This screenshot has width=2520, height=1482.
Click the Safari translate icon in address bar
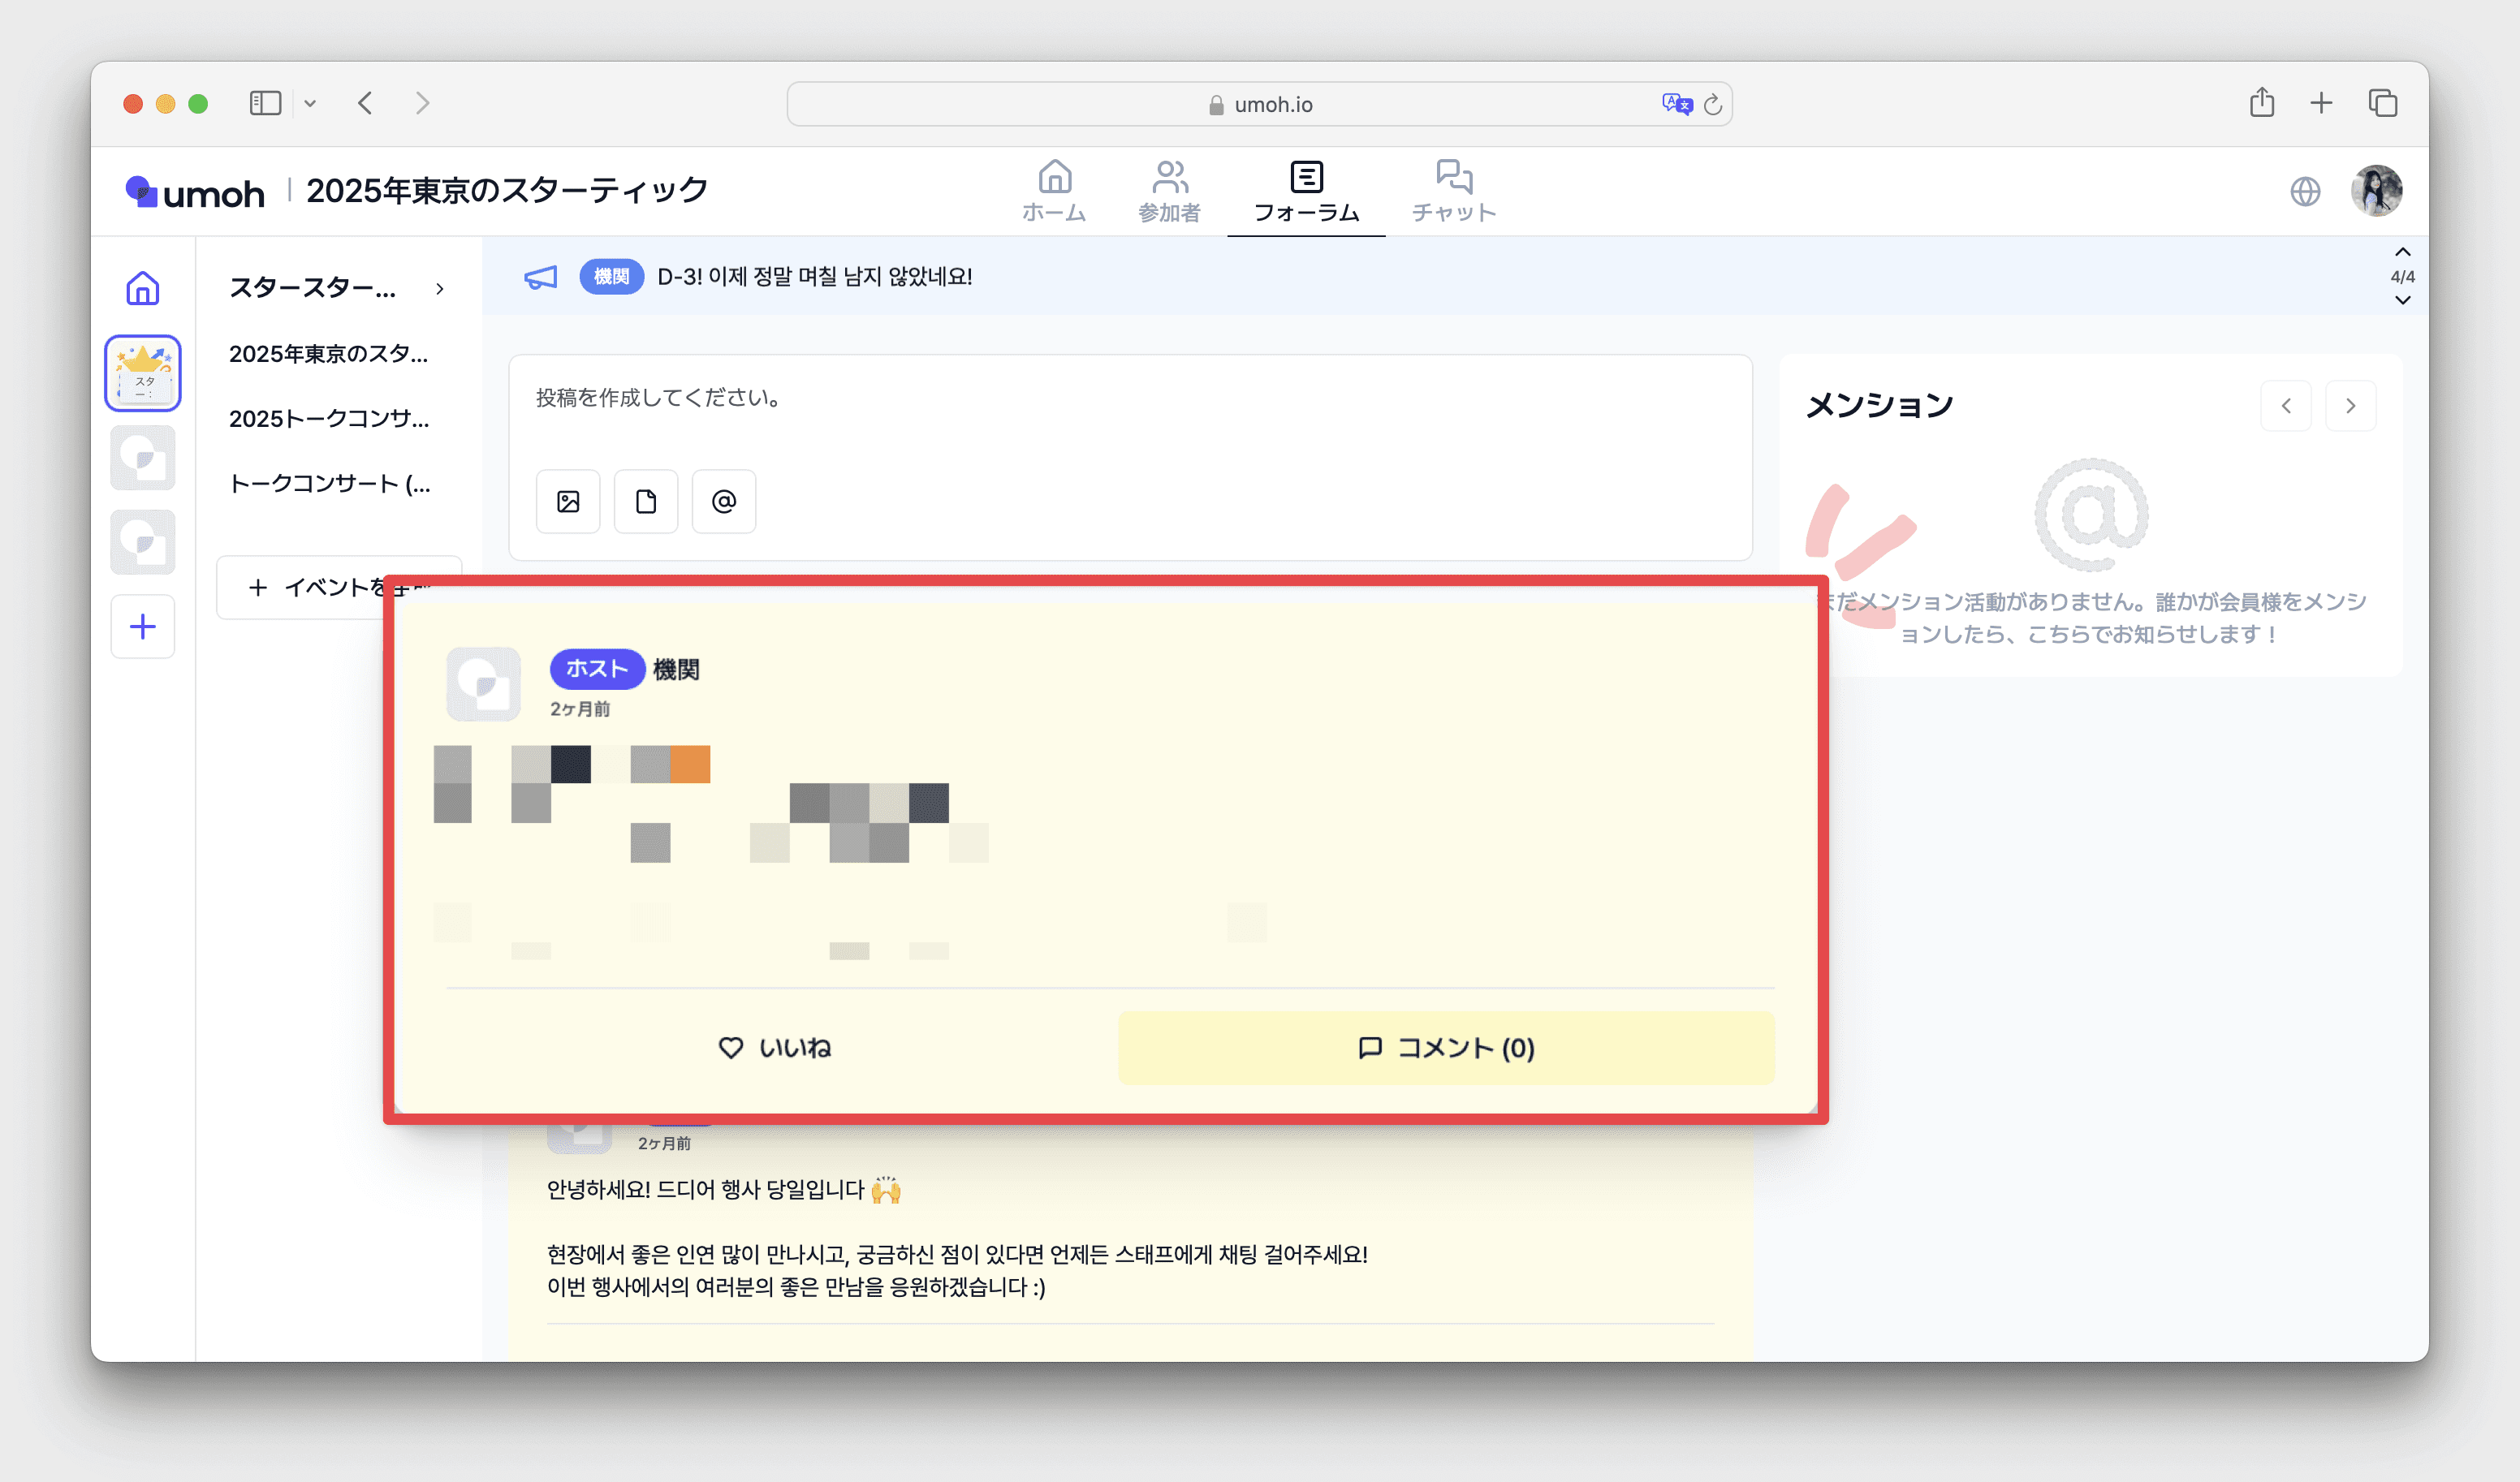(x=1676, y=104)
